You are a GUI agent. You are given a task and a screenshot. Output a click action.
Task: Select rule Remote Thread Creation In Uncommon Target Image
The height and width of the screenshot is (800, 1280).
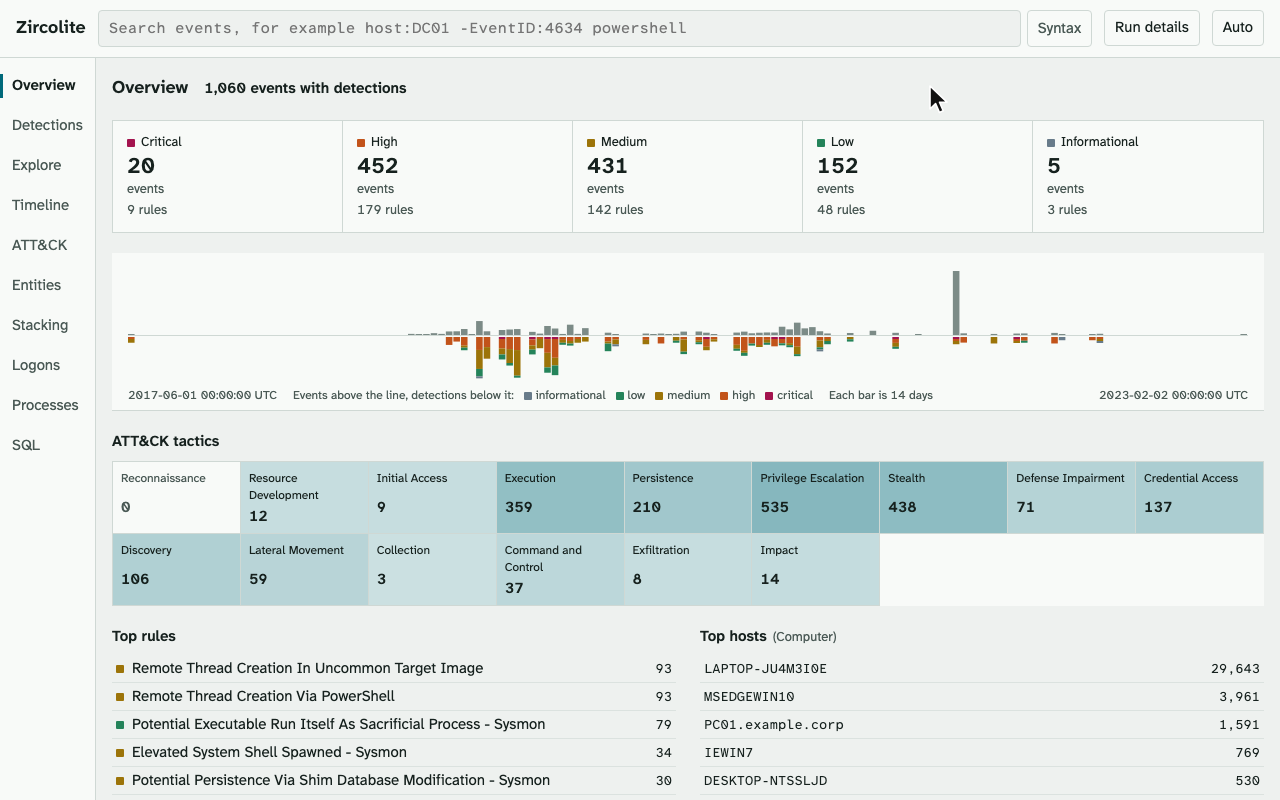[394, 668]
